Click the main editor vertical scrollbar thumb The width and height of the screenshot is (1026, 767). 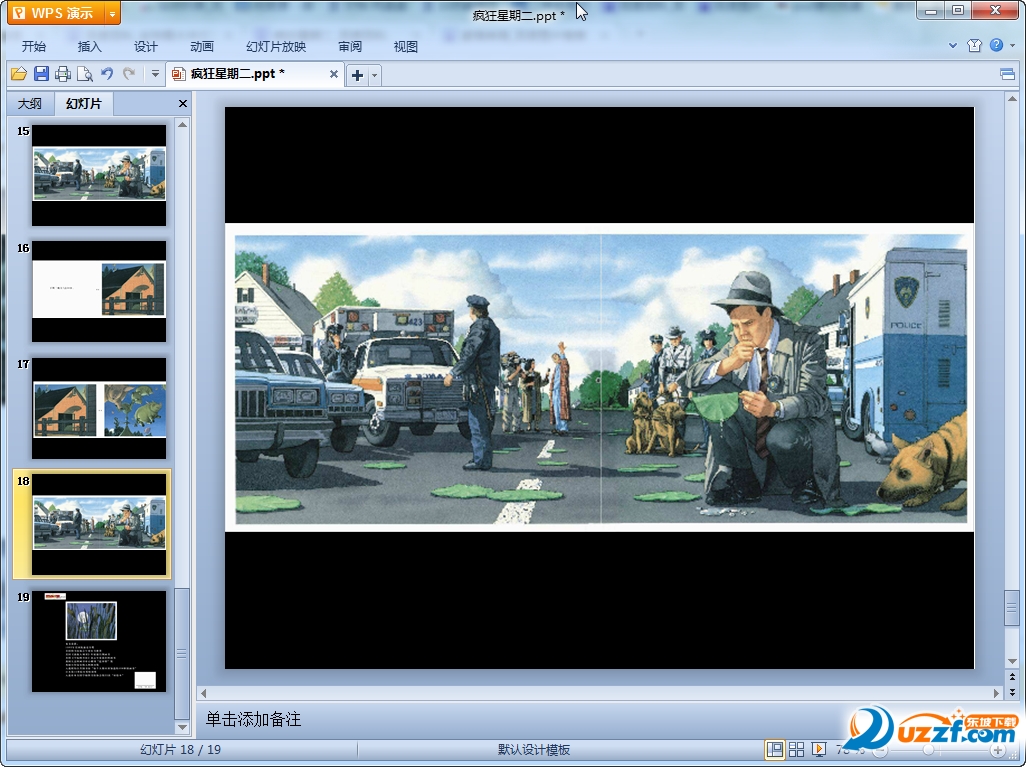coord(1012,608)
